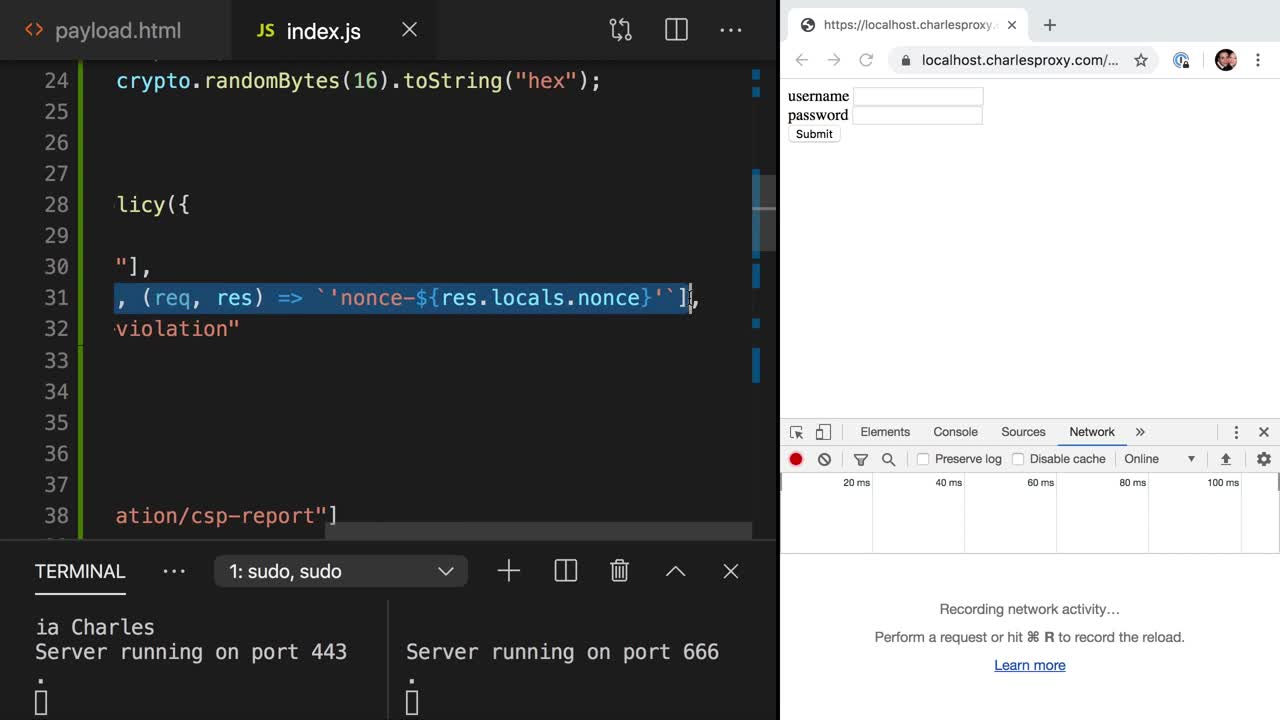This screenshot has height=720, width=1280.
Task: Open DevTools Elements tab
Action: tap(885, 432)
